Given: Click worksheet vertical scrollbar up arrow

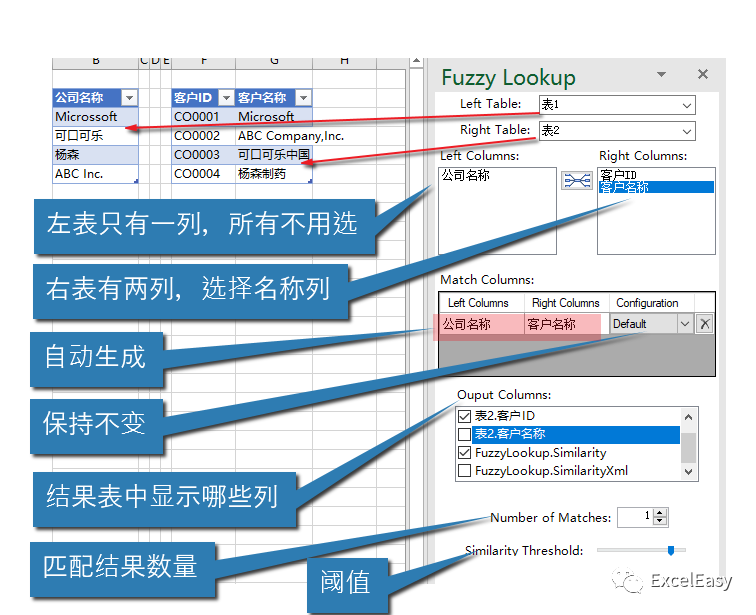Looking at the screenshot, I should click(416, 62).
